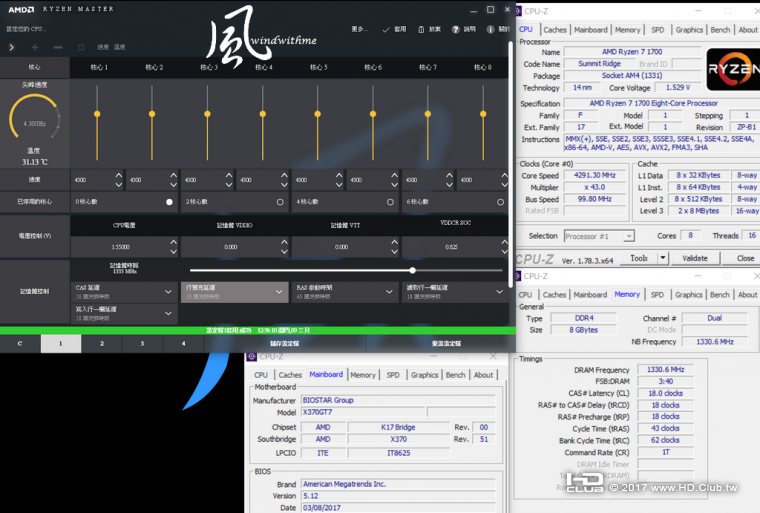Open the info icon in Ryzen Master header
Viewport: 760px width, 513px height.
click(489, 29)
